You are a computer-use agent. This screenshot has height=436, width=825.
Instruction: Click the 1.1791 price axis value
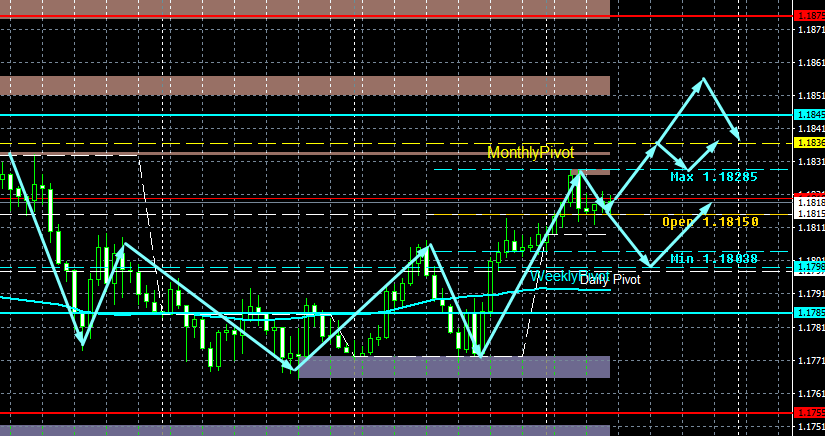point(811,293)
